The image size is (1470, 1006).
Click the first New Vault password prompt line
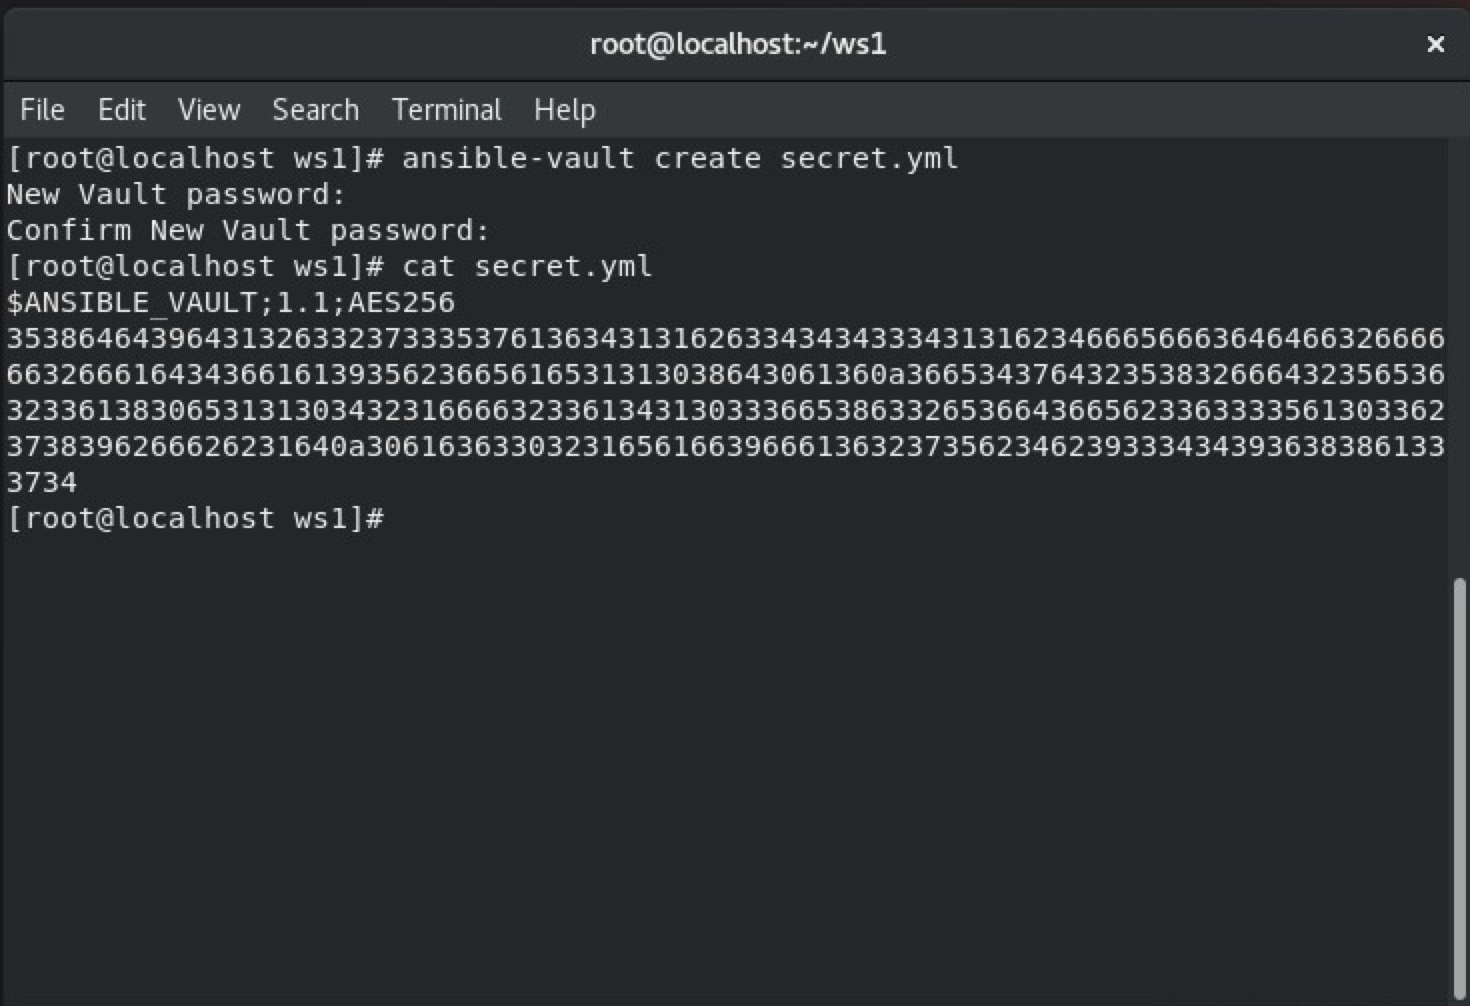tap(176, 195)
